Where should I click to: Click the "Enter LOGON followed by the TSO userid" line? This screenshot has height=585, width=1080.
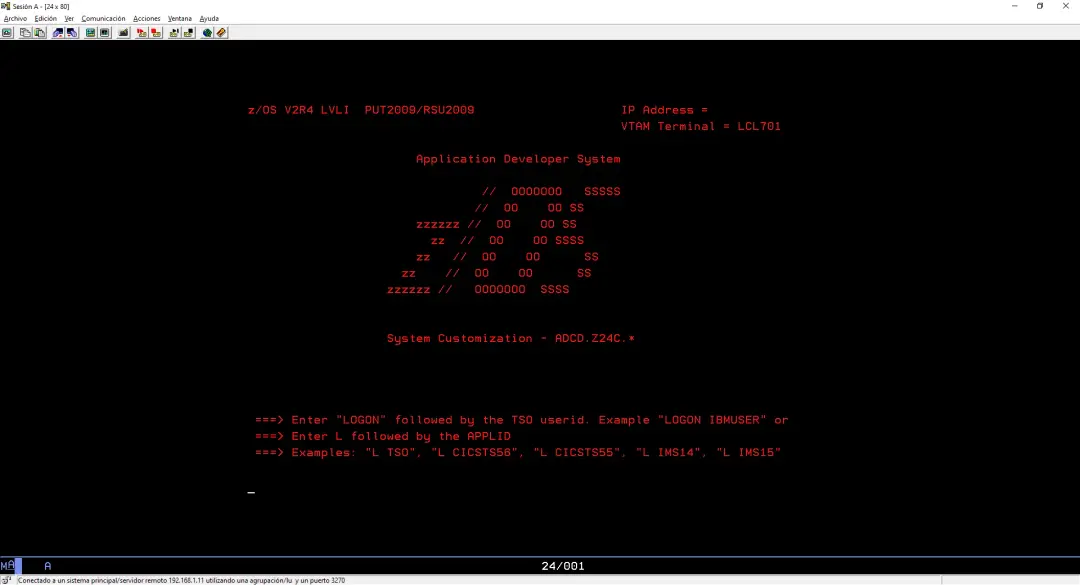(521, 420)
